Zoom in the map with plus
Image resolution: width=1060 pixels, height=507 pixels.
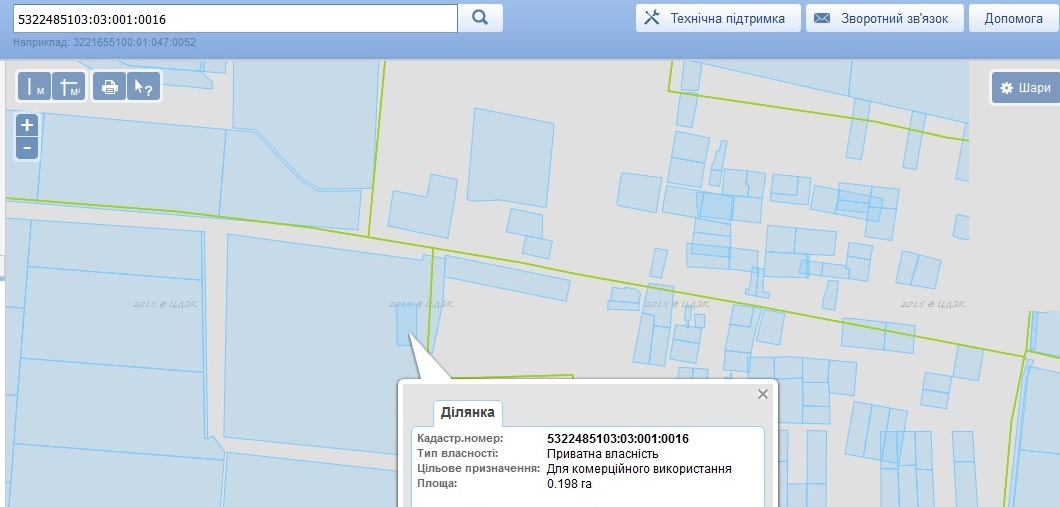pyautogui.click(x=27, y=125)
